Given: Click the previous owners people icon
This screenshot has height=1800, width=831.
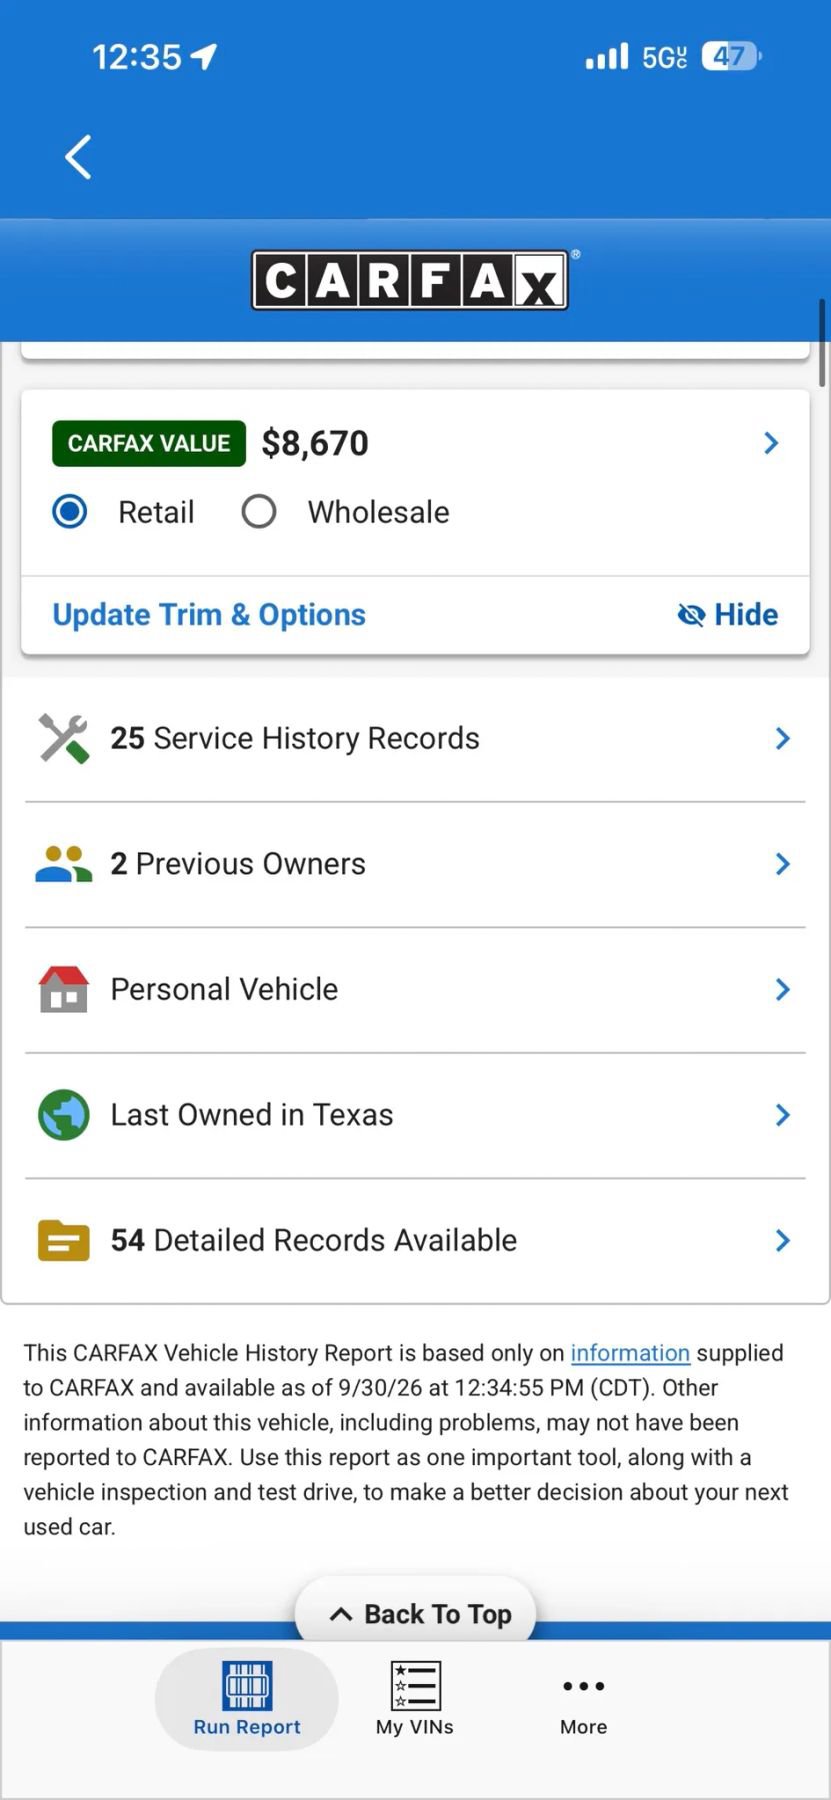Looking at the screenshot, I should point(64,864).
